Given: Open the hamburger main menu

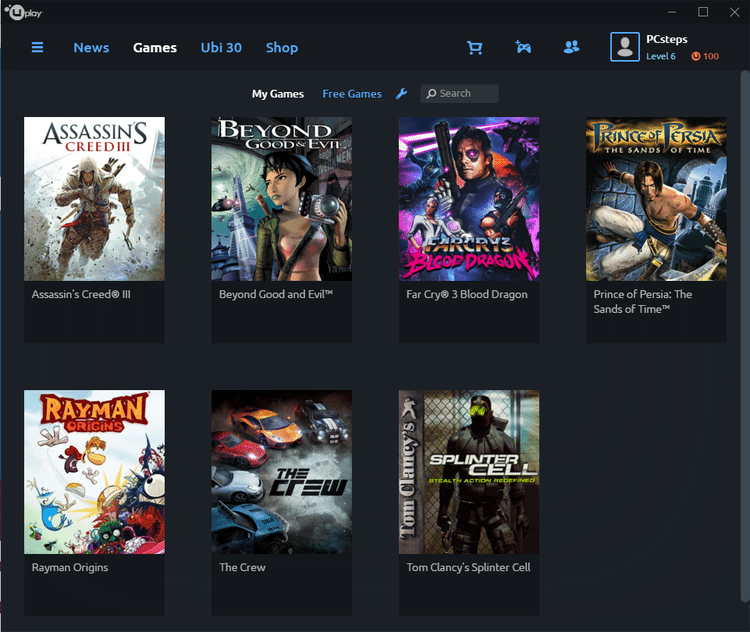Looking at the screenshot, I should point(37,47).
